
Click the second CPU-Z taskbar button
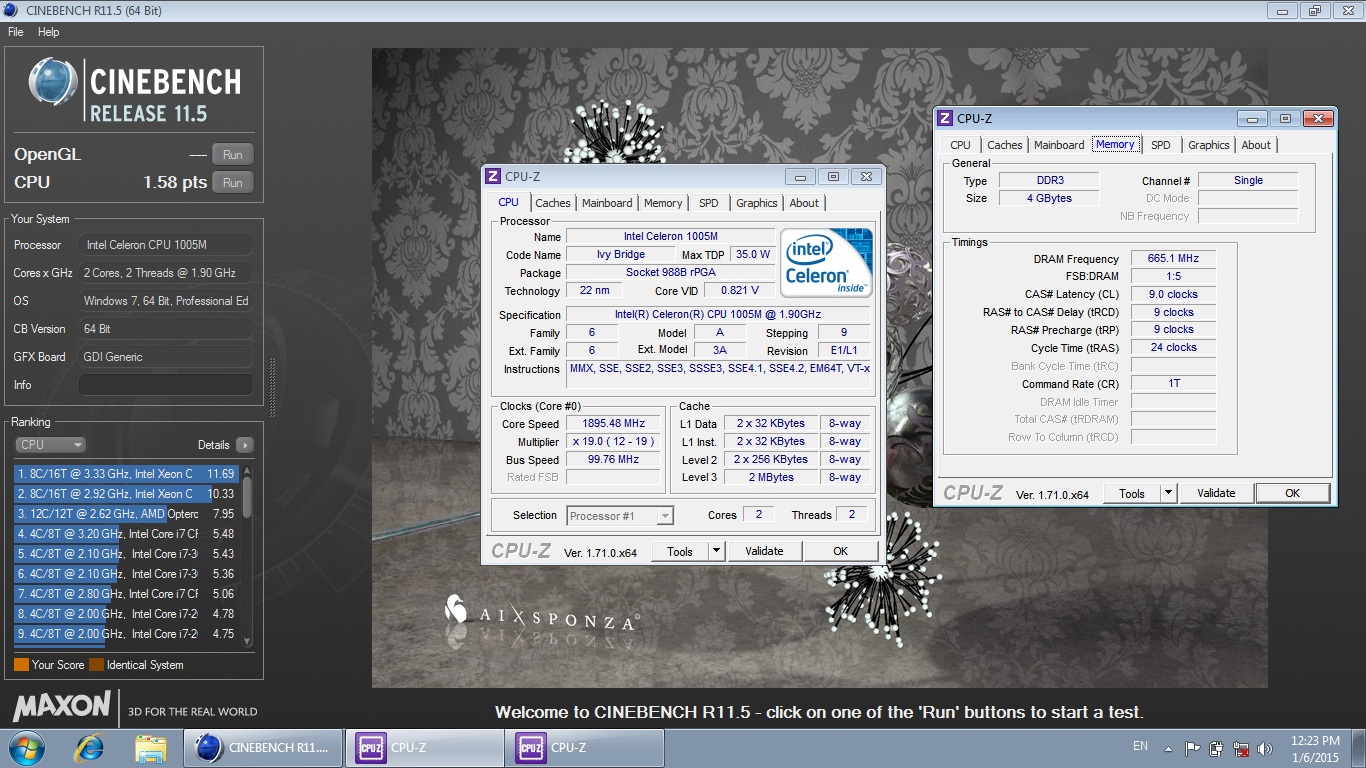point(584,748)
